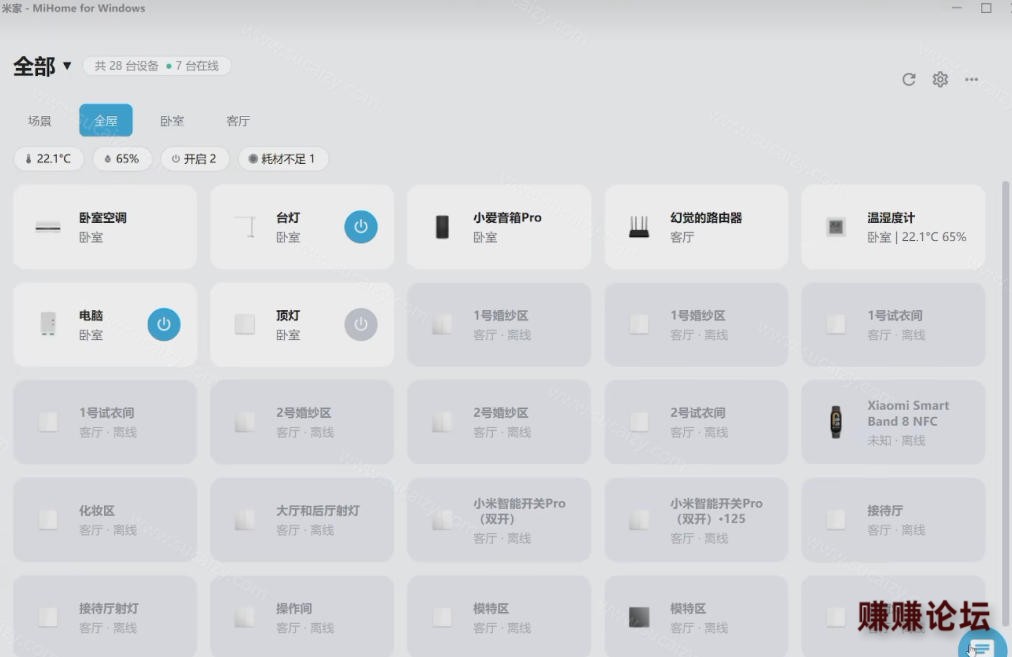Turn on the 顶灯 power button

[361, 324]
